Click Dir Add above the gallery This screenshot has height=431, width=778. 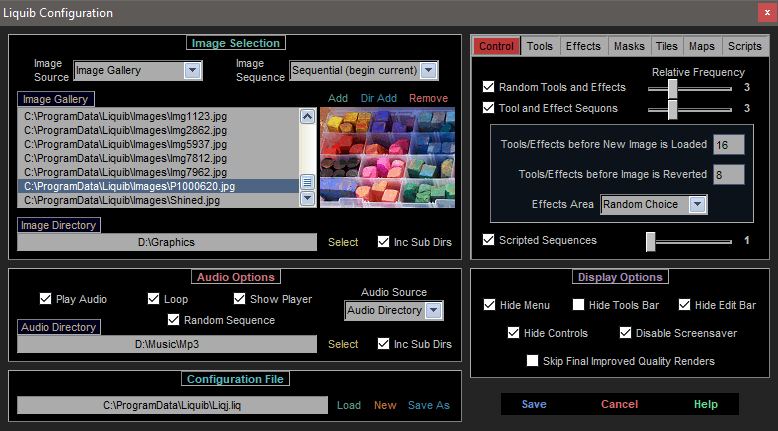point(379,98)
